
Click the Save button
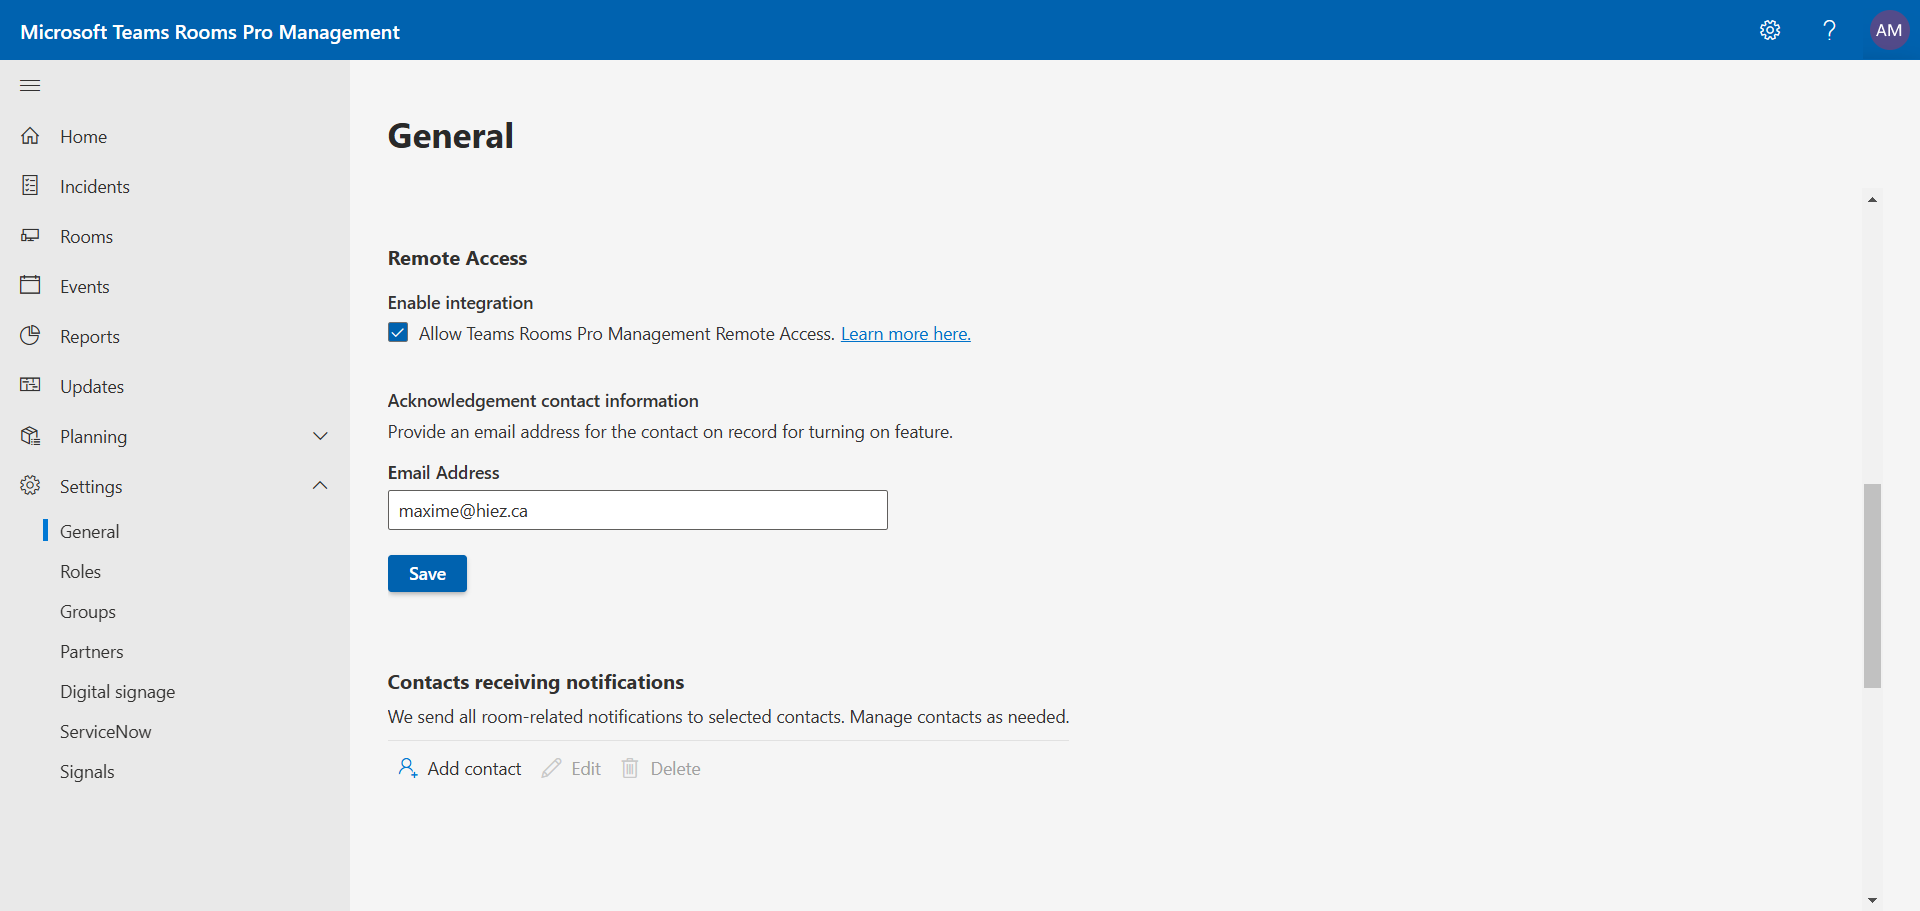pos(427,573)
